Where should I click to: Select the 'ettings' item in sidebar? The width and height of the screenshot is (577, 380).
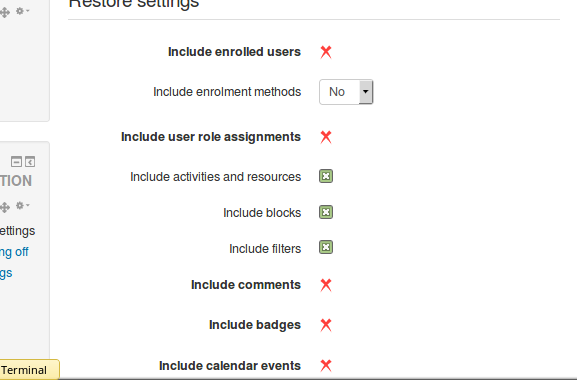(x=17, y=231)
